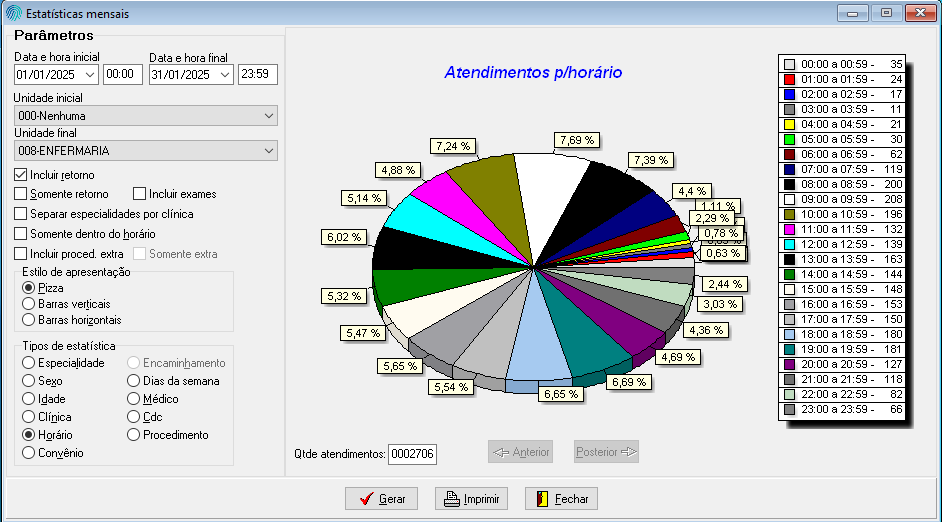This screenshot has width=942, height=522.
Task: Open the Unidade inicial dropdown
Action: [x=268, y=116]
